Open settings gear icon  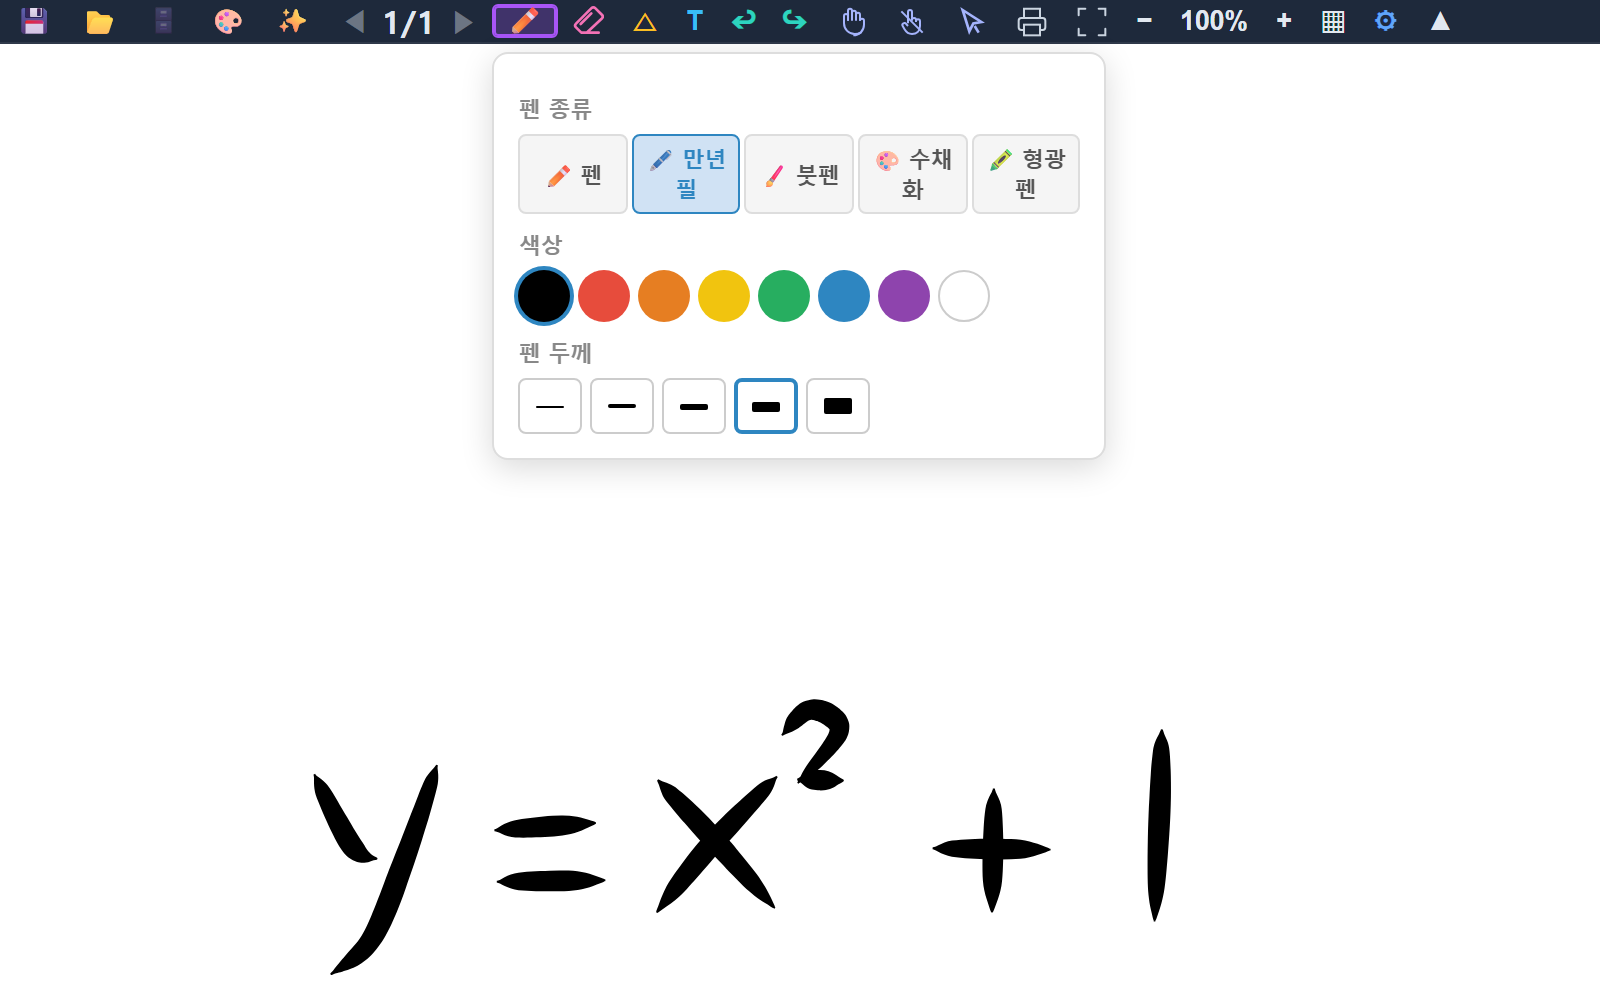[x=1385, y=21]
